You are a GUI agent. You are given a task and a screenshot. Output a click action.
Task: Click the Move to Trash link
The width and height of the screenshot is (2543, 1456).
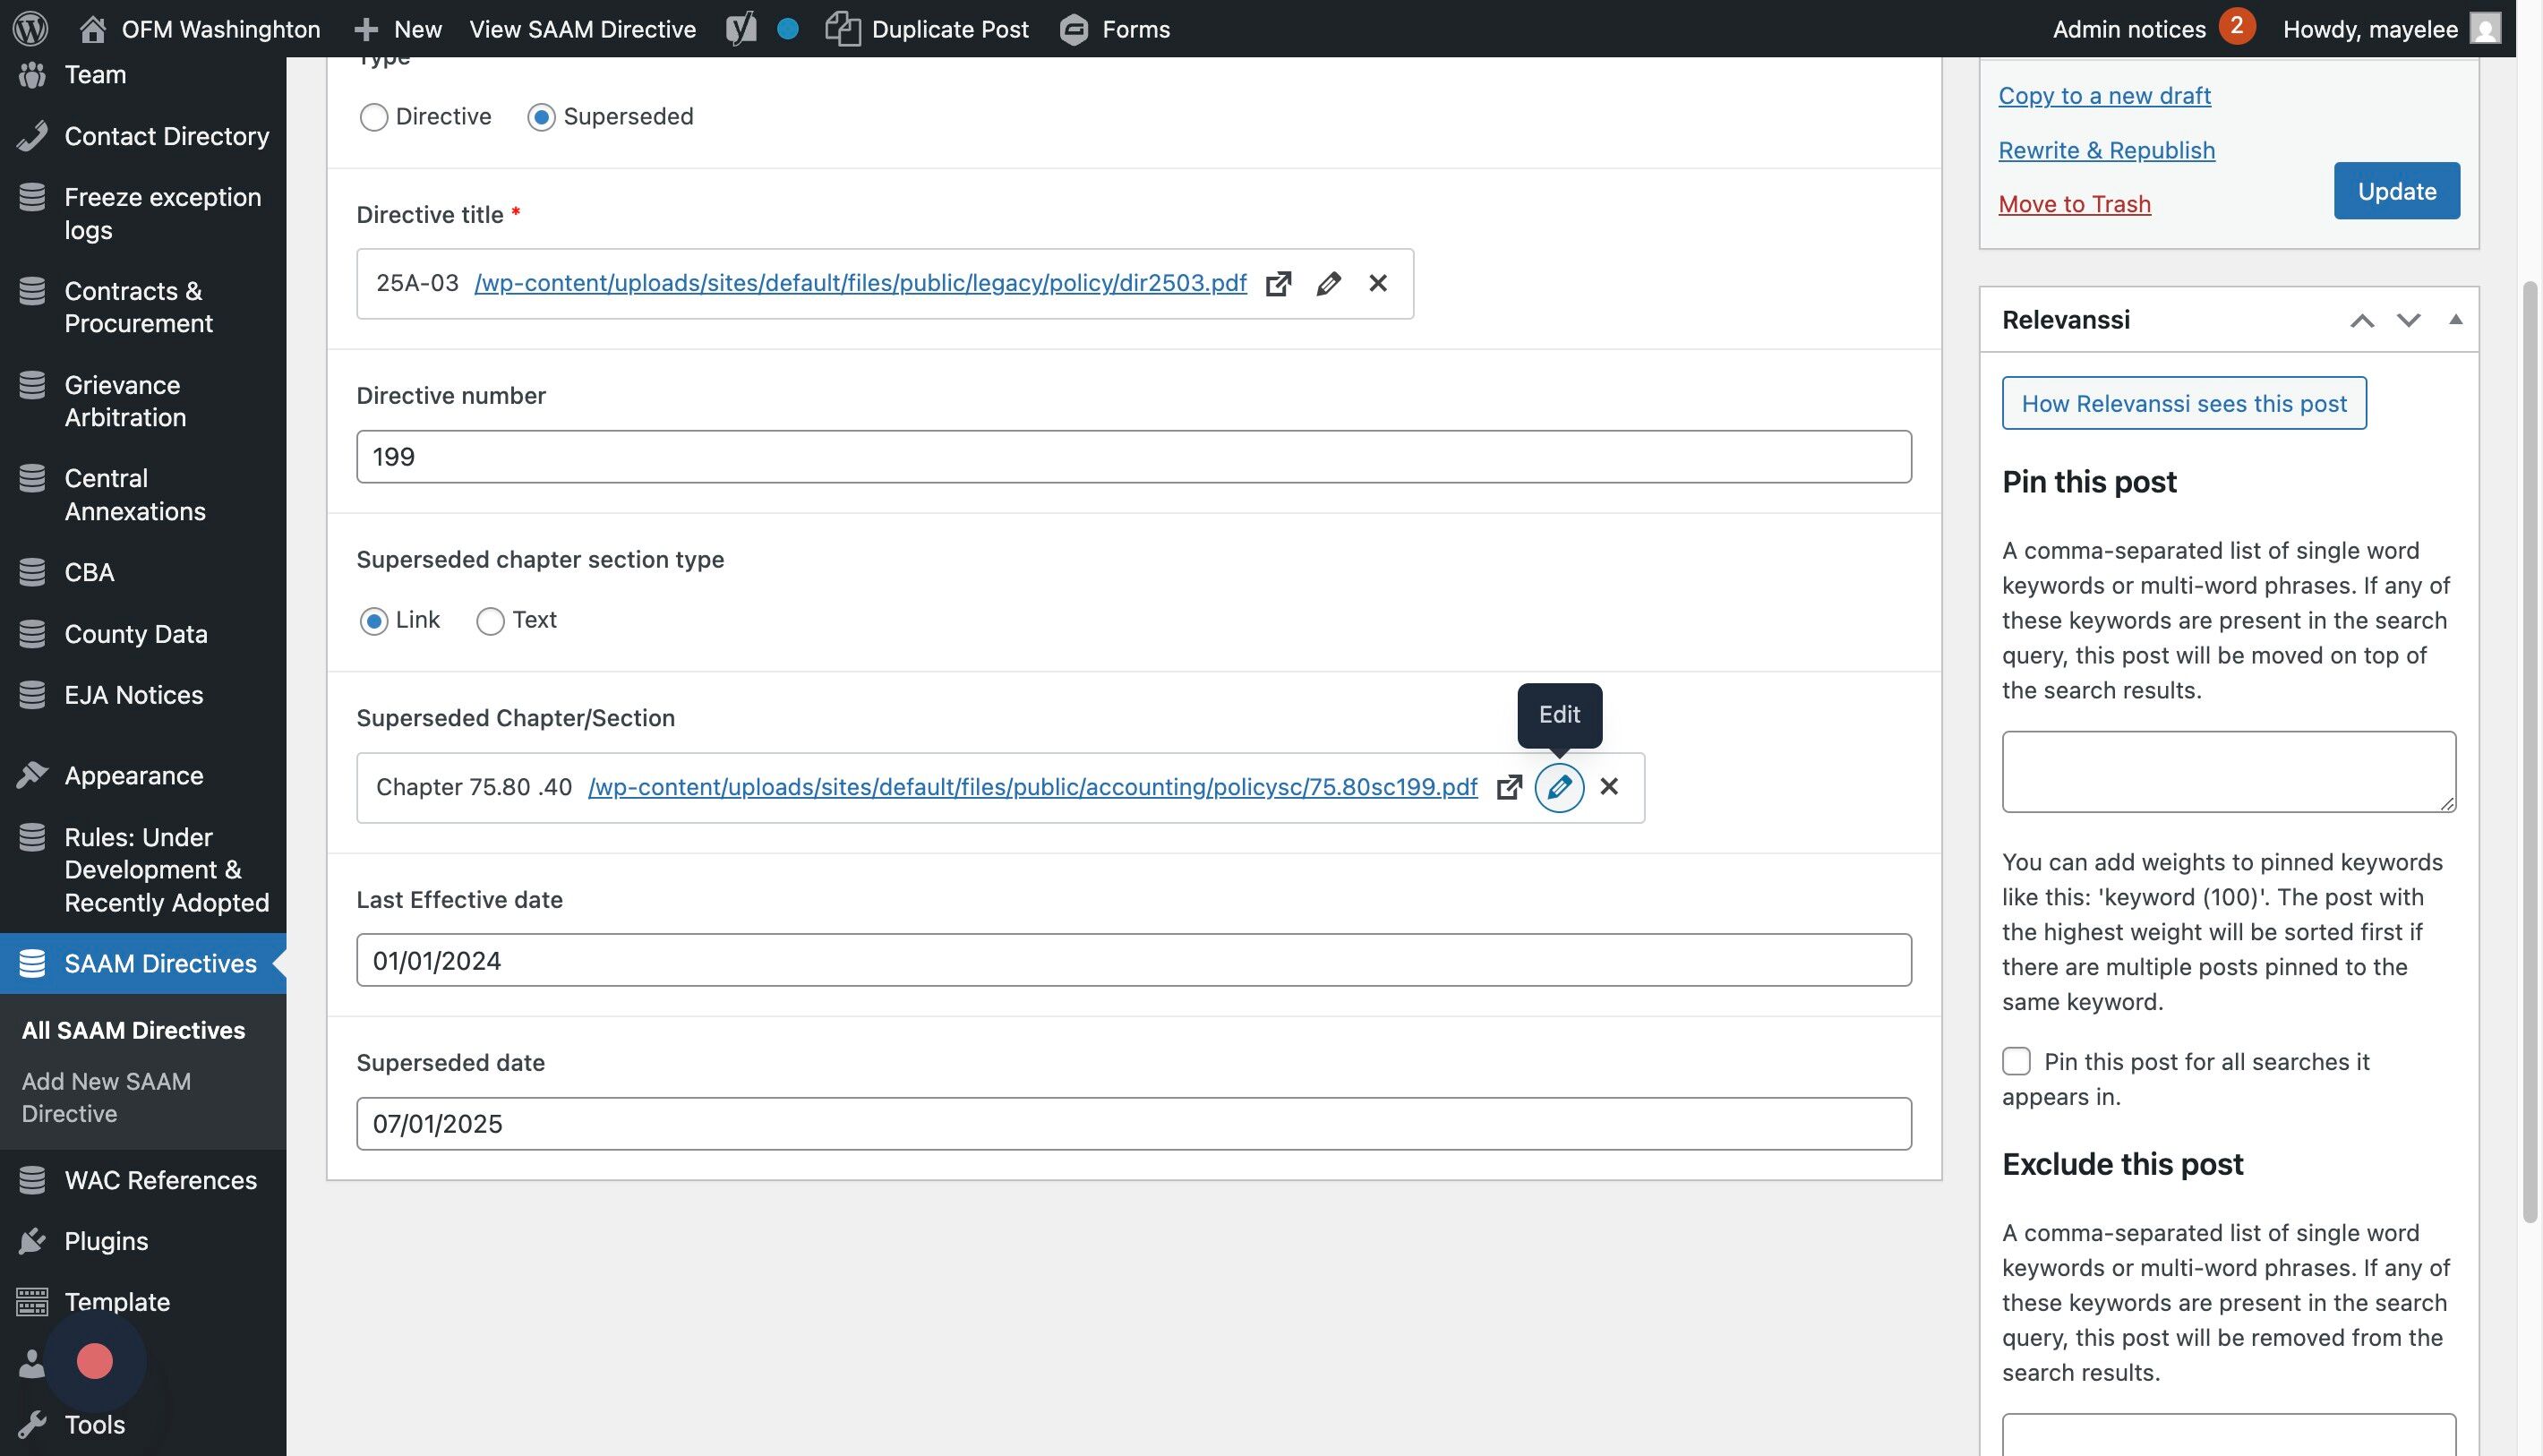[x=2074, y=204]
